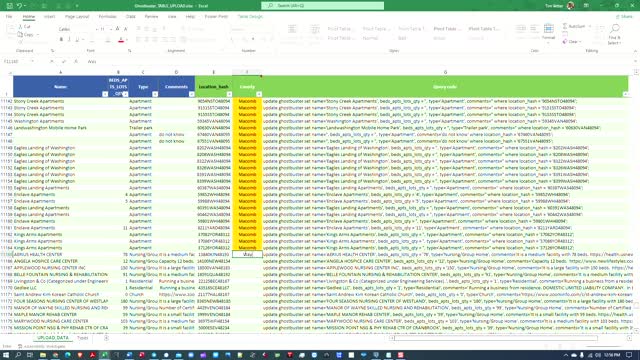Switch to the View tab

[172, 17]
